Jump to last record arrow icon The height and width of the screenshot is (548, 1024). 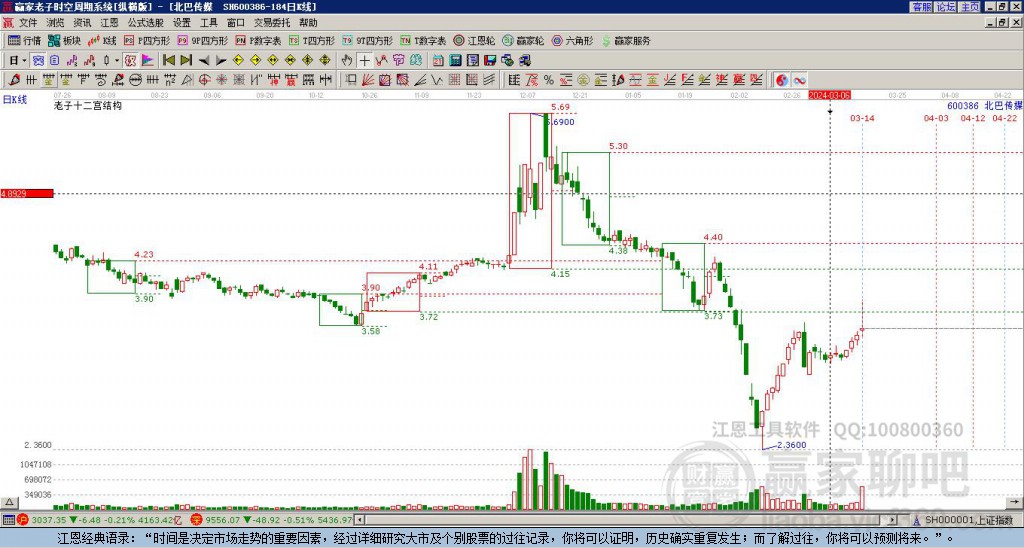186,61
